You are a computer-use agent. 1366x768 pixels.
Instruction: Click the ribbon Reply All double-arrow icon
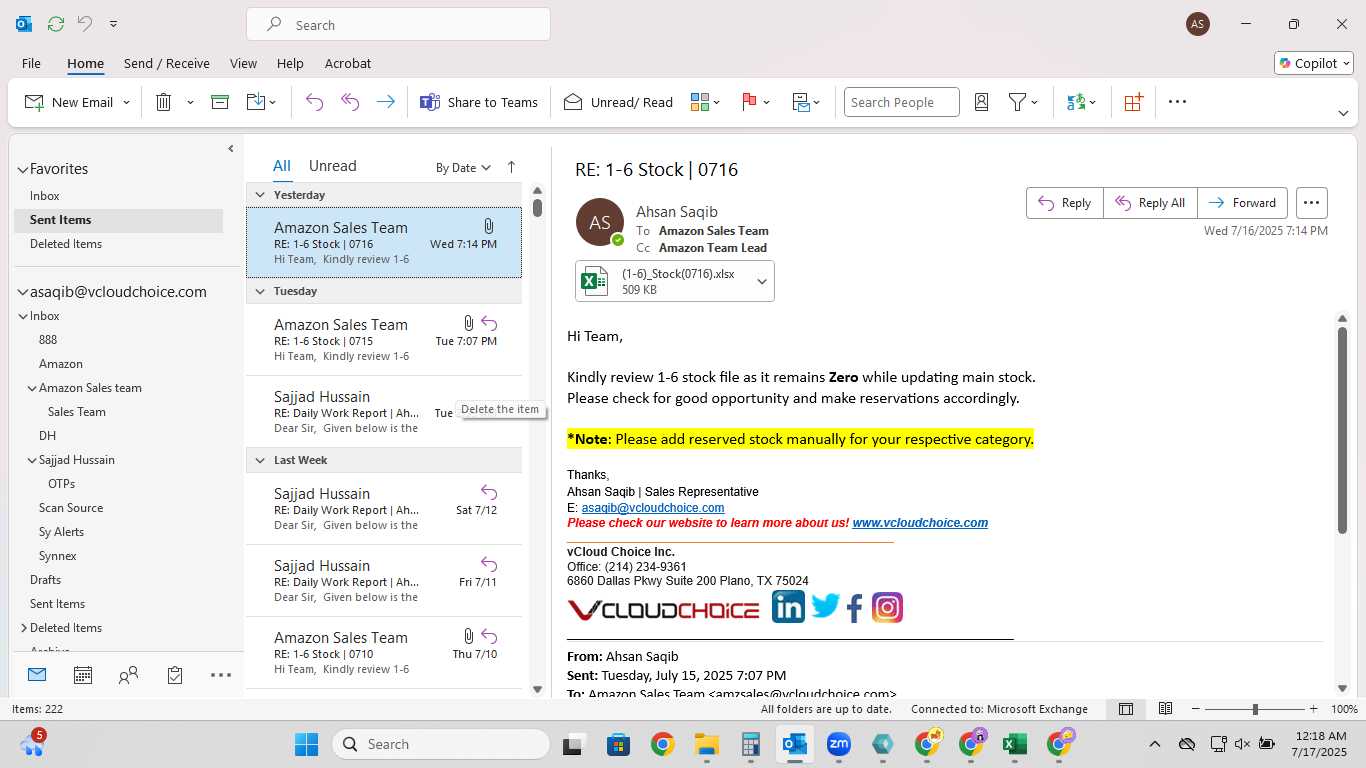350,102
